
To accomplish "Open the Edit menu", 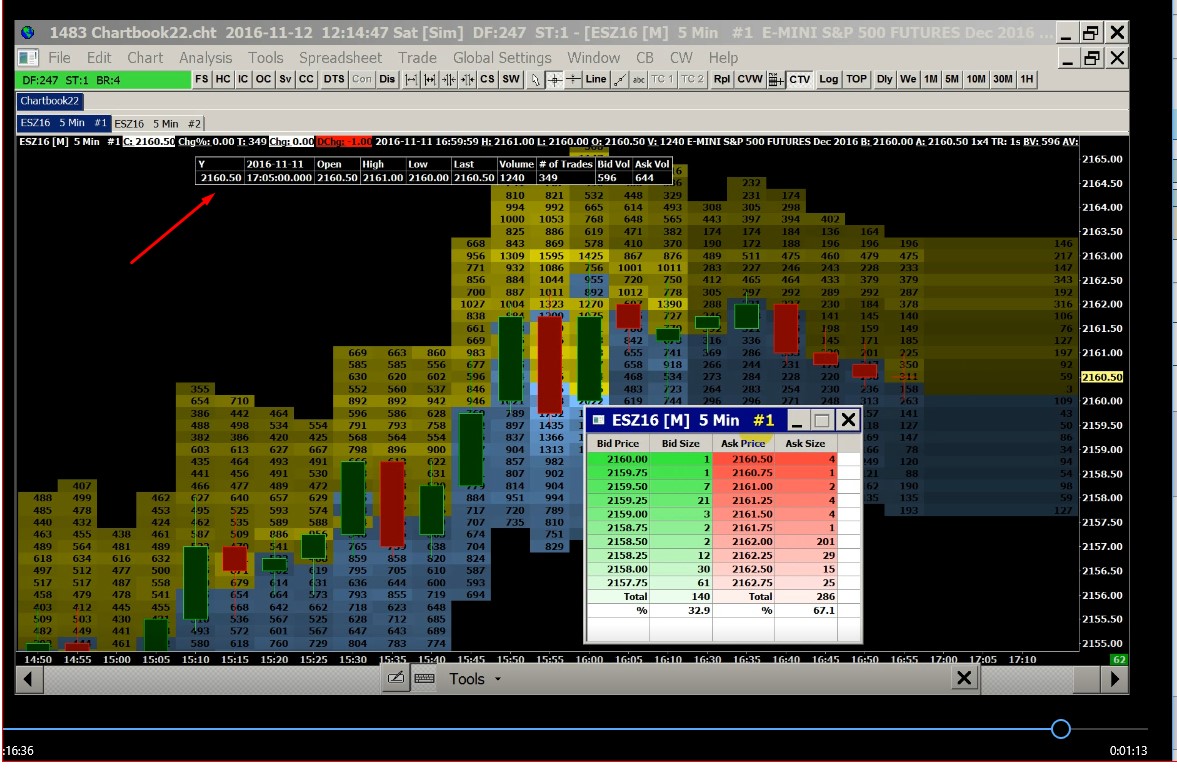I will 98,58.
